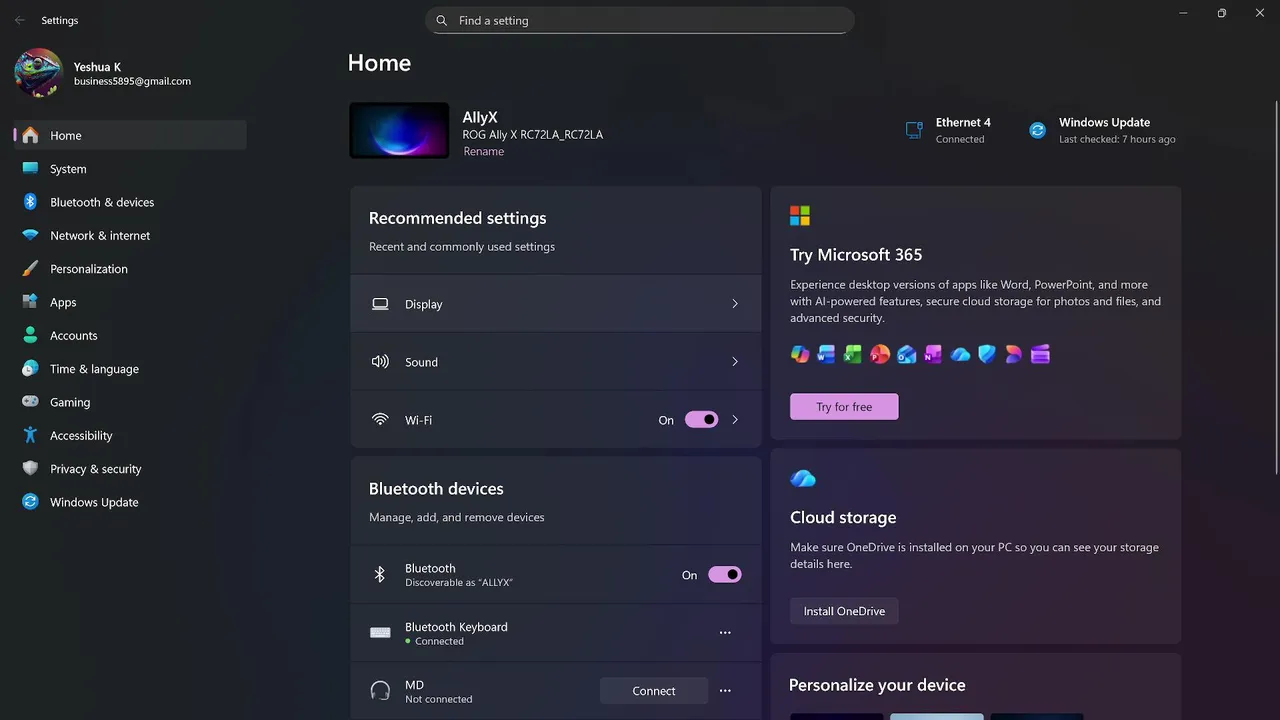Click the System monitor icon in sidebar
1280x720 pixels.
tap(30, 169)
